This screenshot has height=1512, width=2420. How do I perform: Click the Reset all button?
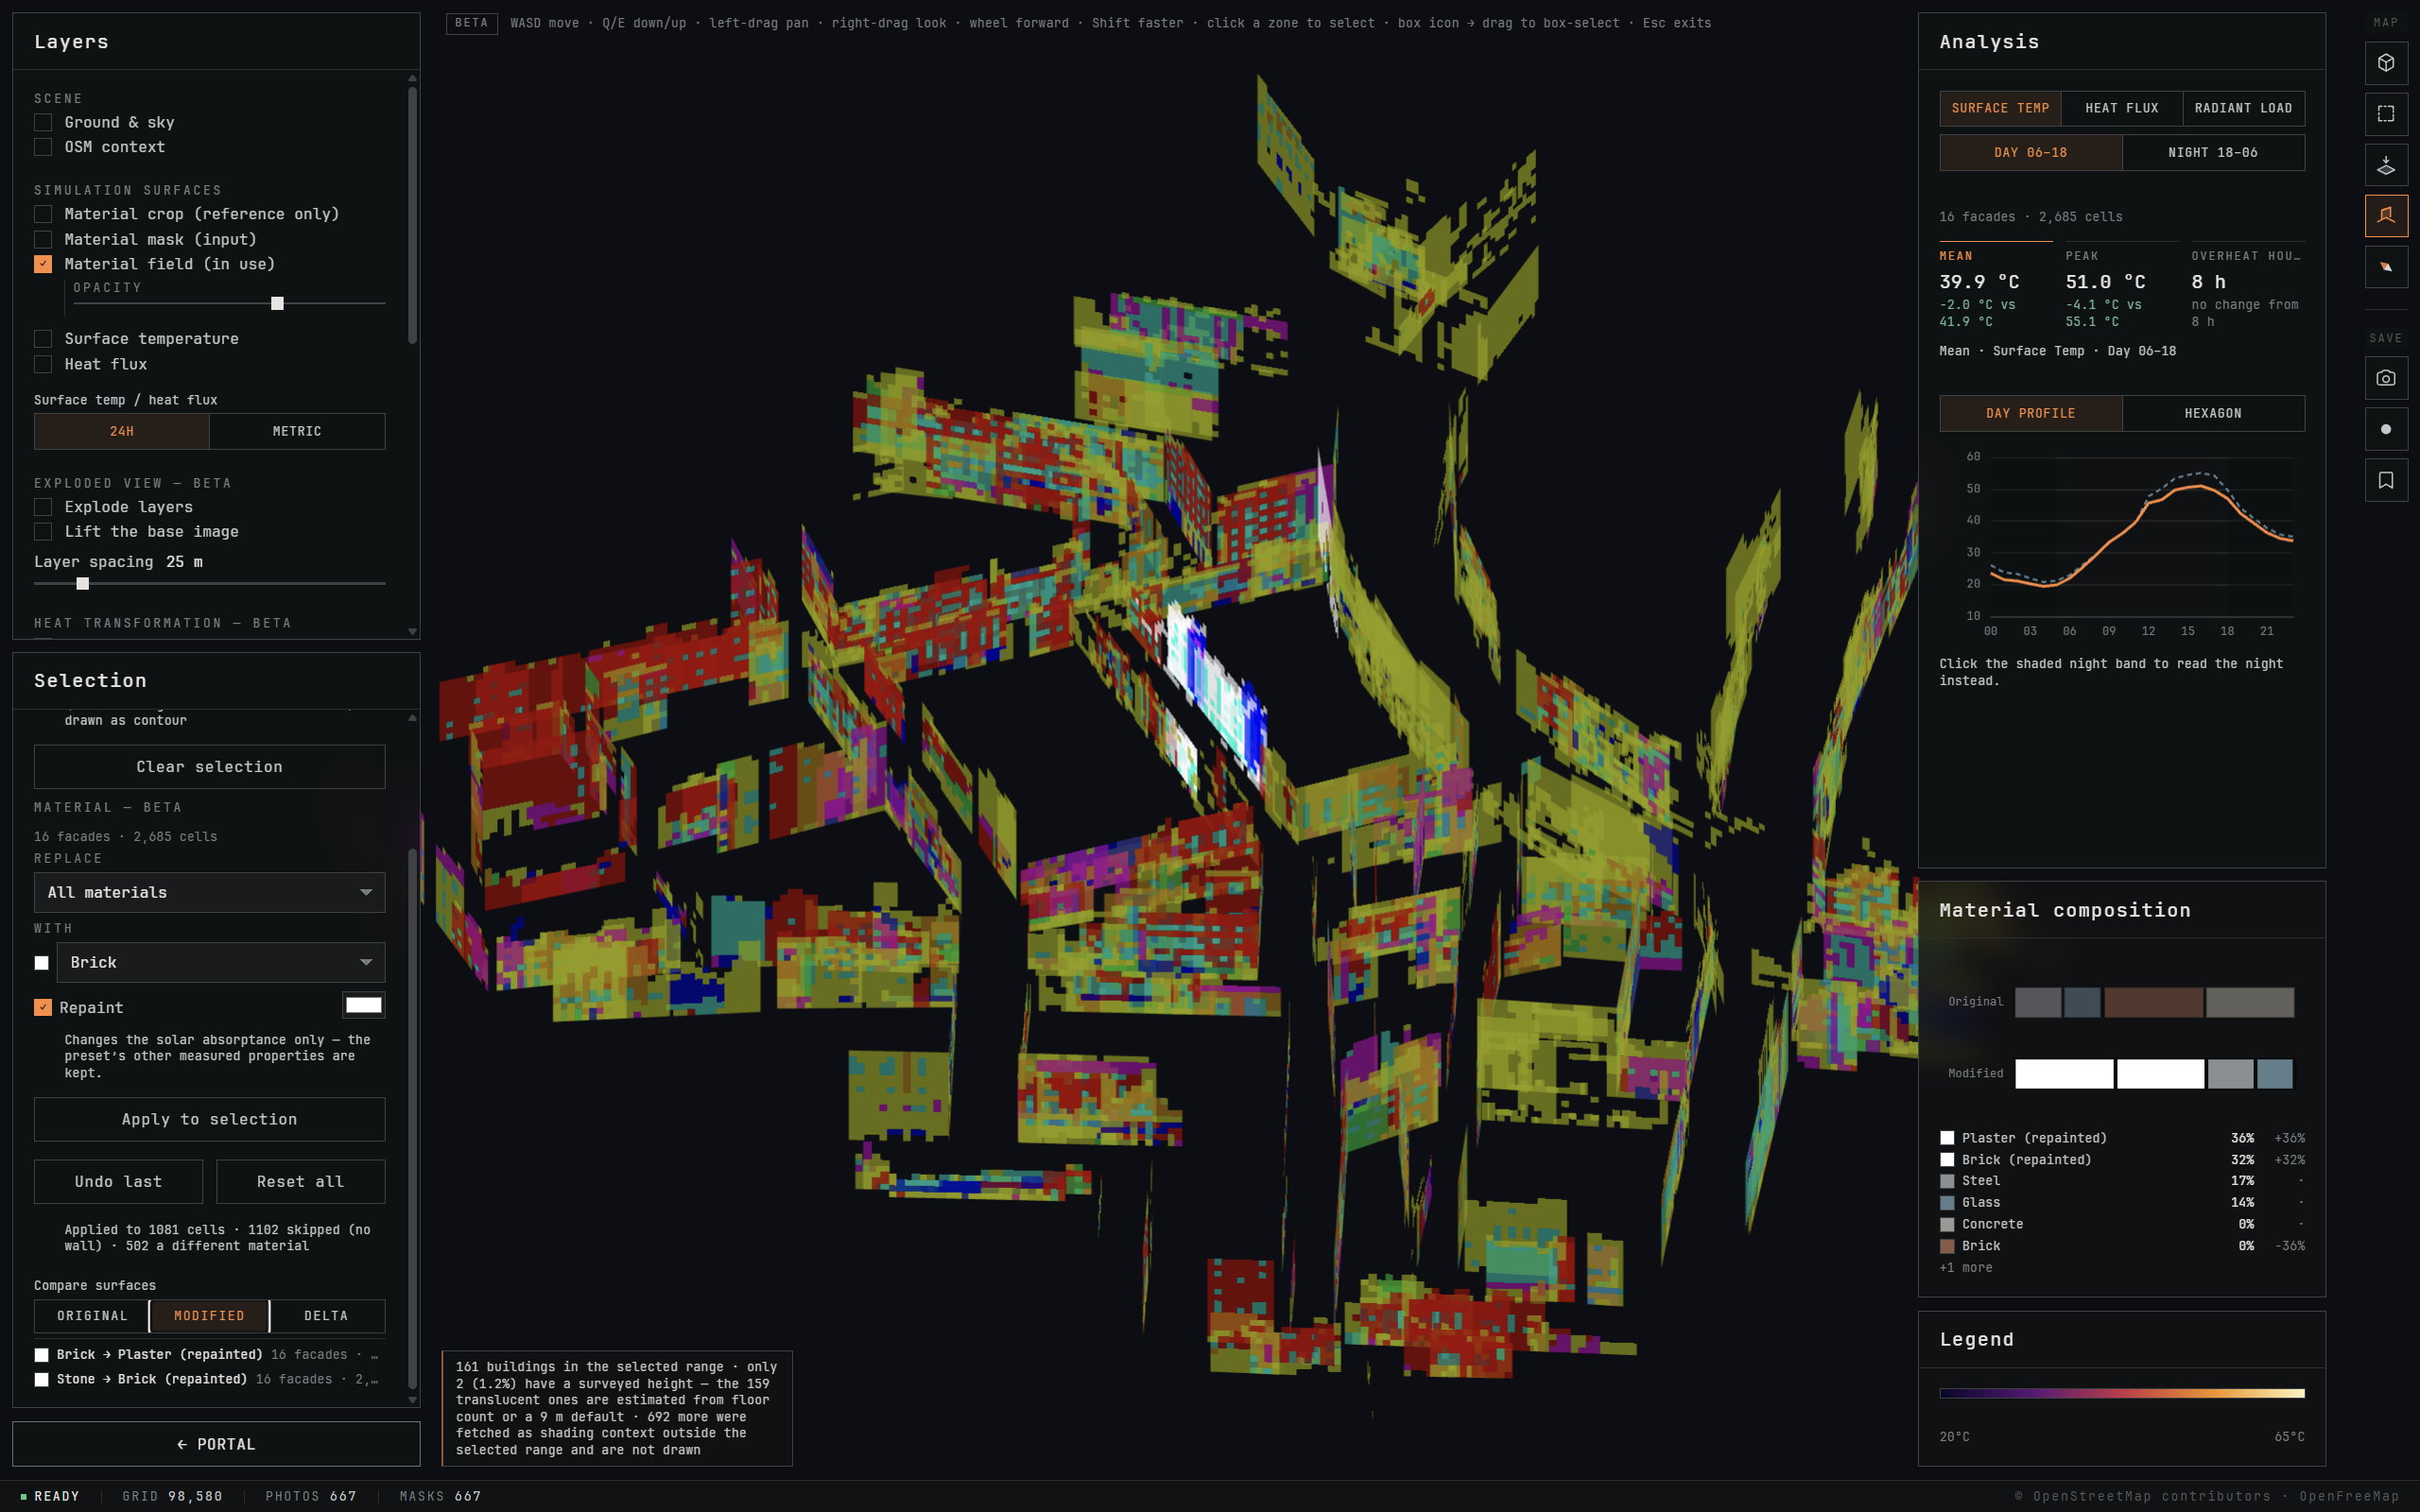[x=301, y=1182]
